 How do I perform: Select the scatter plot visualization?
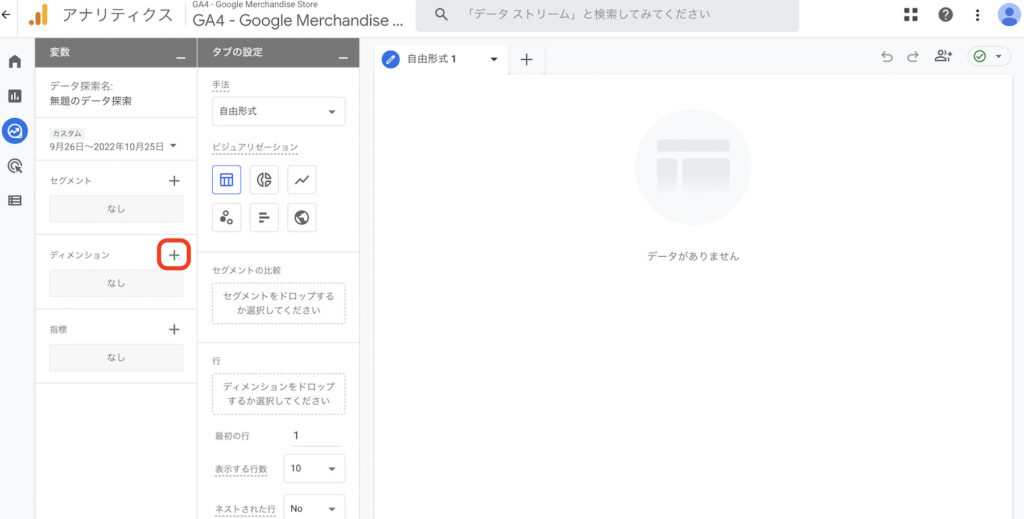[227, 217]
